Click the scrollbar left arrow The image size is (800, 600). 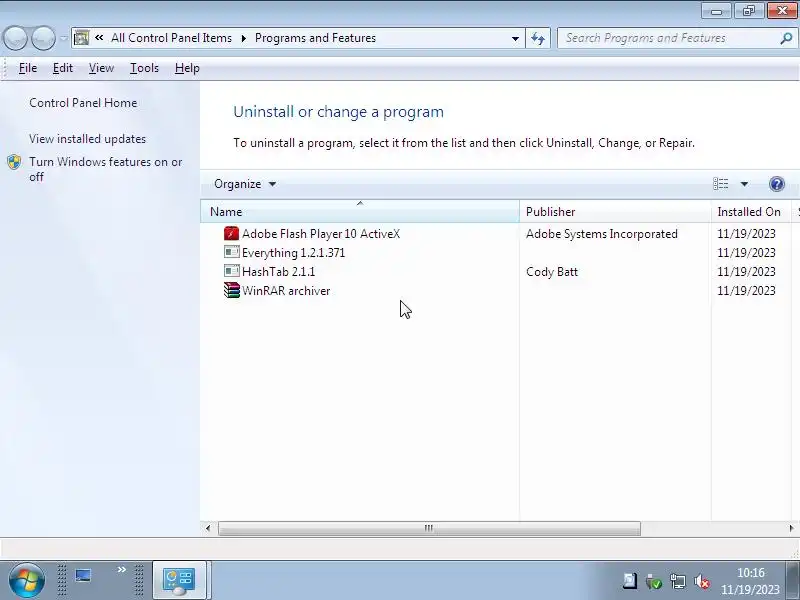(x=208, y=528)
